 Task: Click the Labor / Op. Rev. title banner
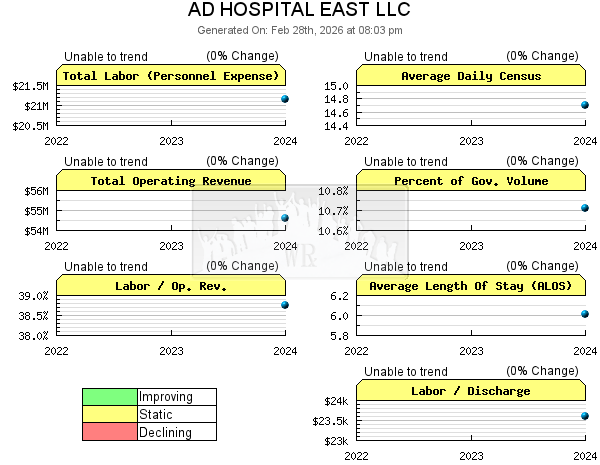[171, 286]
